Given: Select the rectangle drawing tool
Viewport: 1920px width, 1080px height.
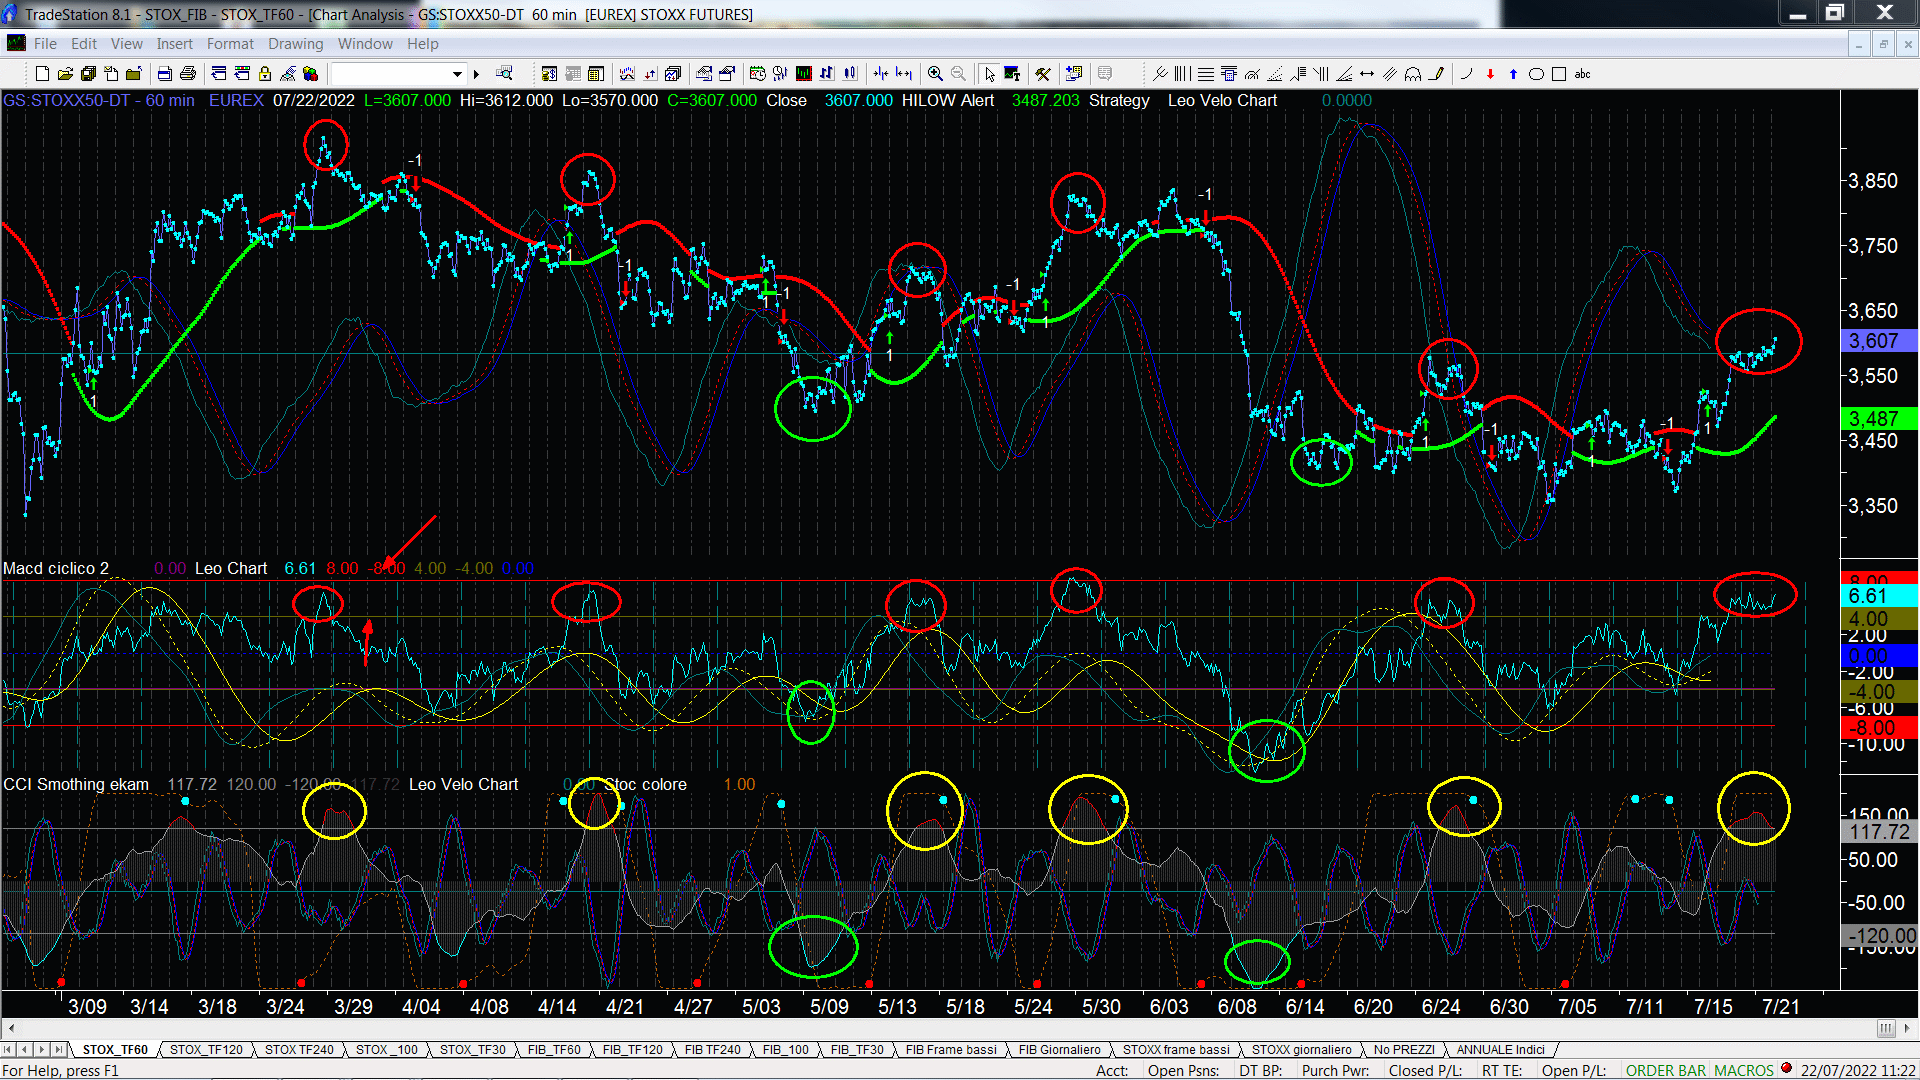Looking at the screenshot, I should click(1559, 74).
